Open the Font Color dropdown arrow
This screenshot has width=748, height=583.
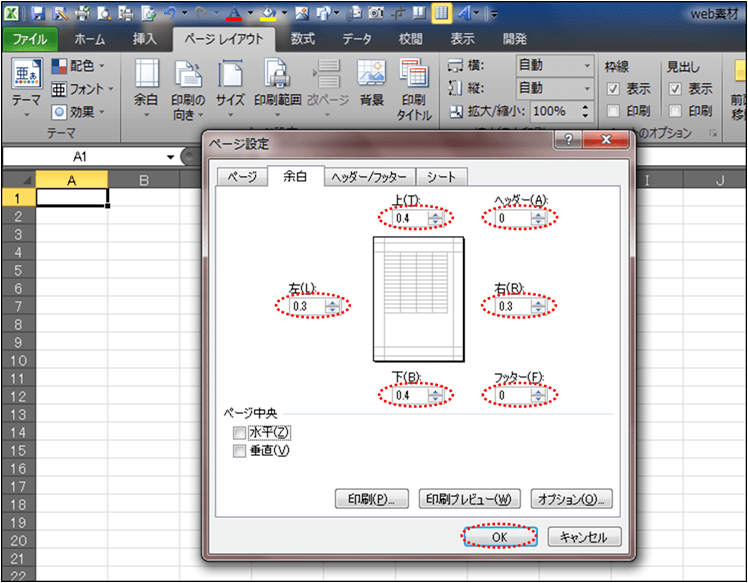(x=250, y=14)
